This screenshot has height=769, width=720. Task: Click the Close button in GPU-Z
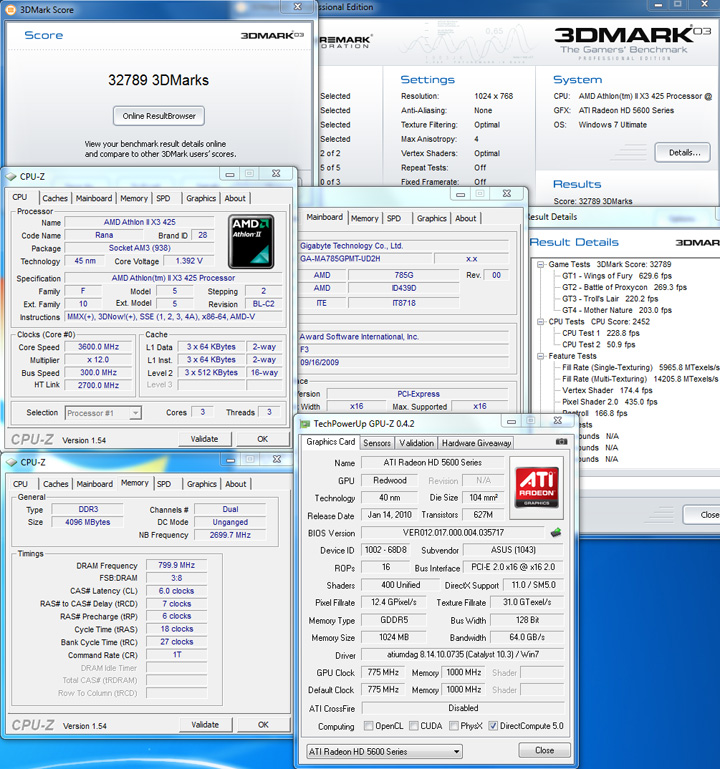point(544,750)
